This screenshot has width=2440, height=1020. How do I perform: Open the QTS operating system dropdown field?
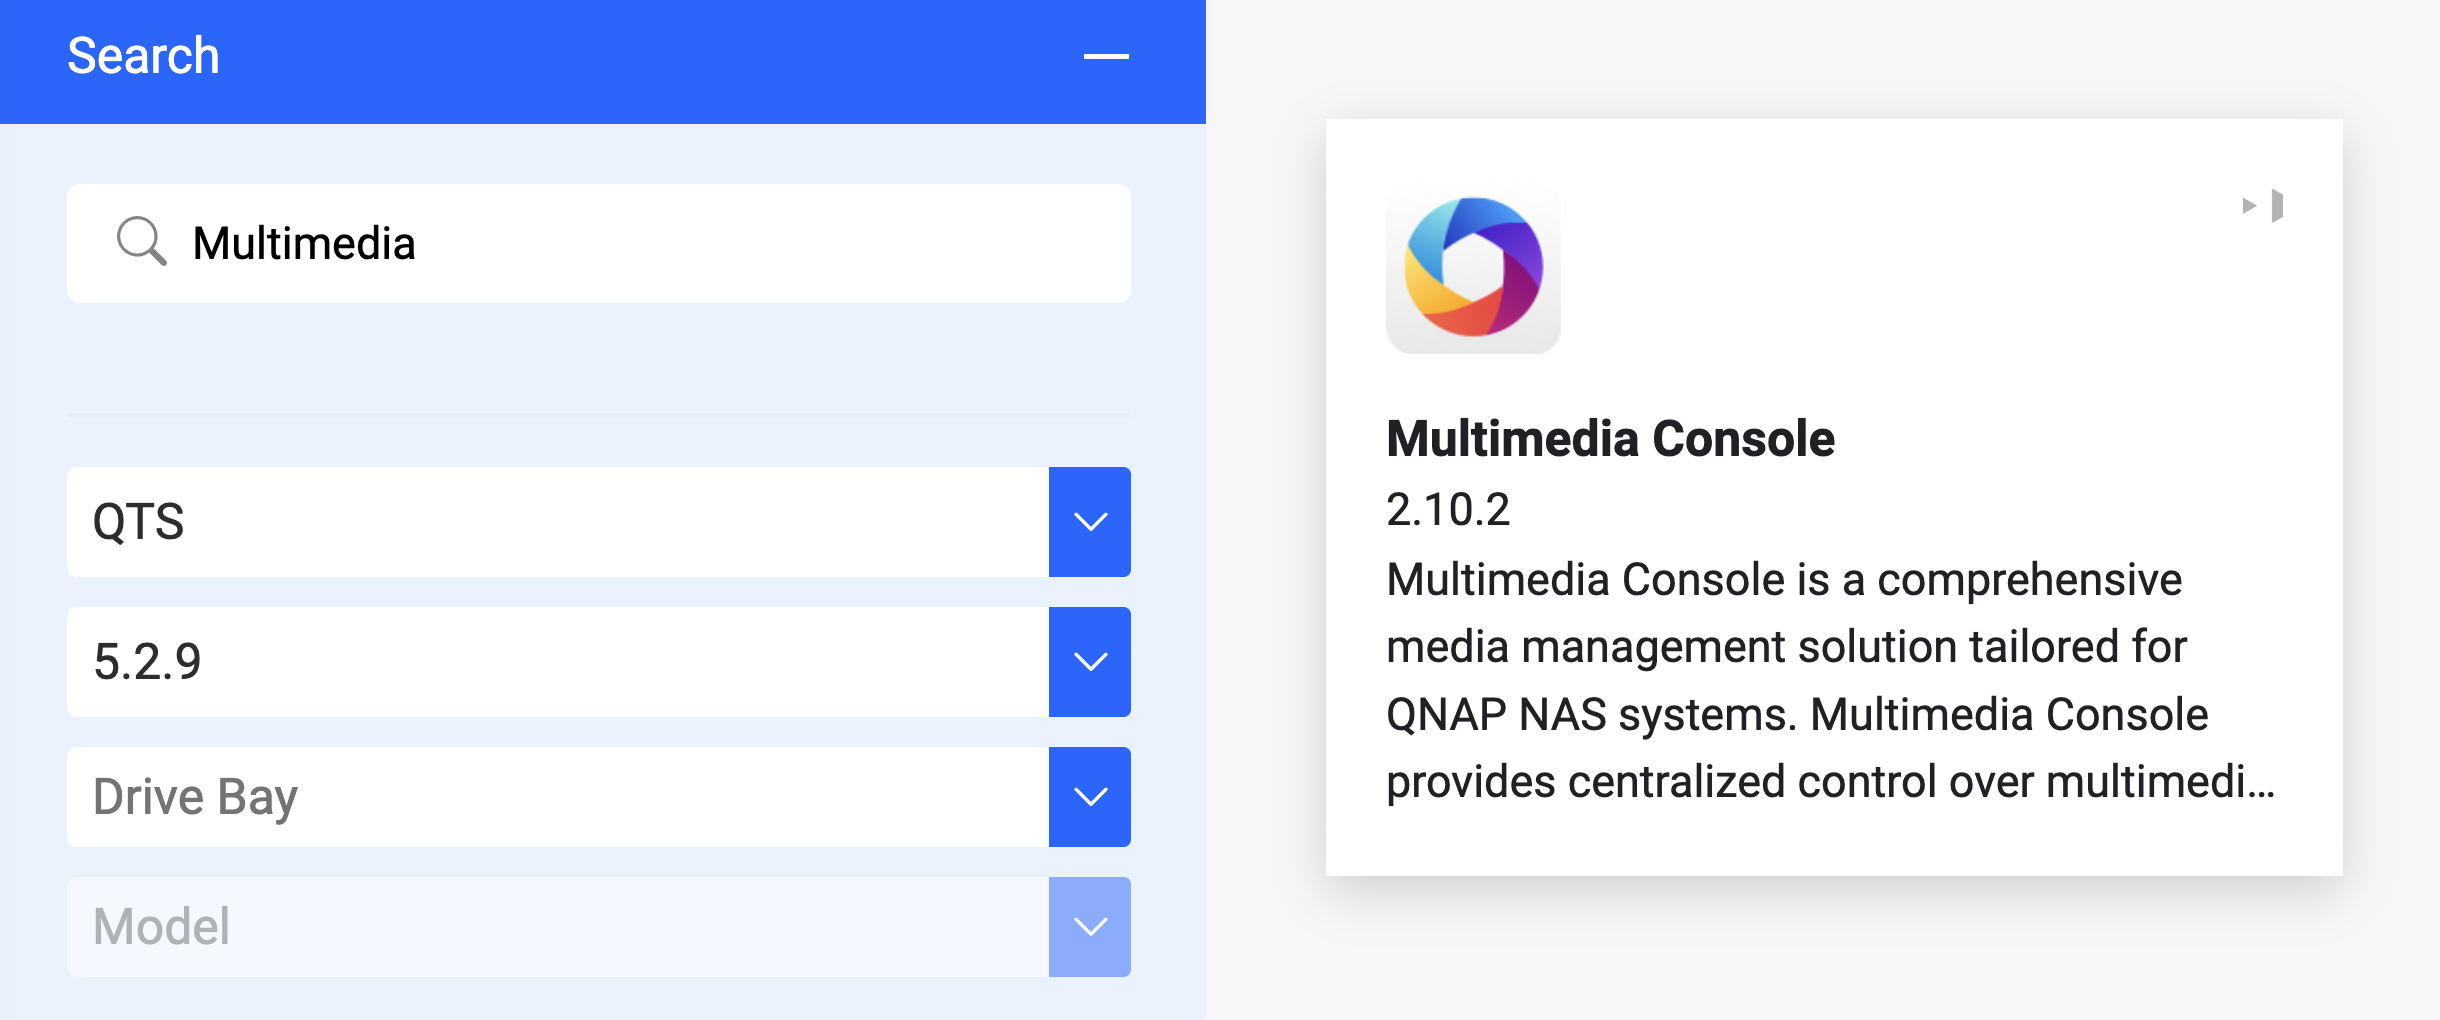pos(557,521)
